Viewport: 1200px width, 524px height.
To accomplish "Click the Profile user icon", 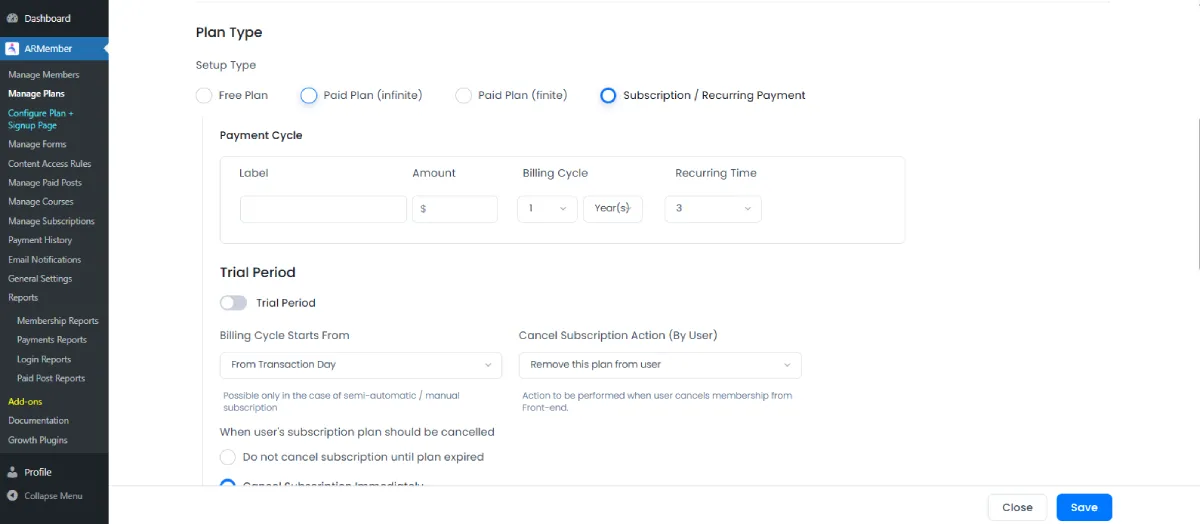I will [x=12, y=472].
